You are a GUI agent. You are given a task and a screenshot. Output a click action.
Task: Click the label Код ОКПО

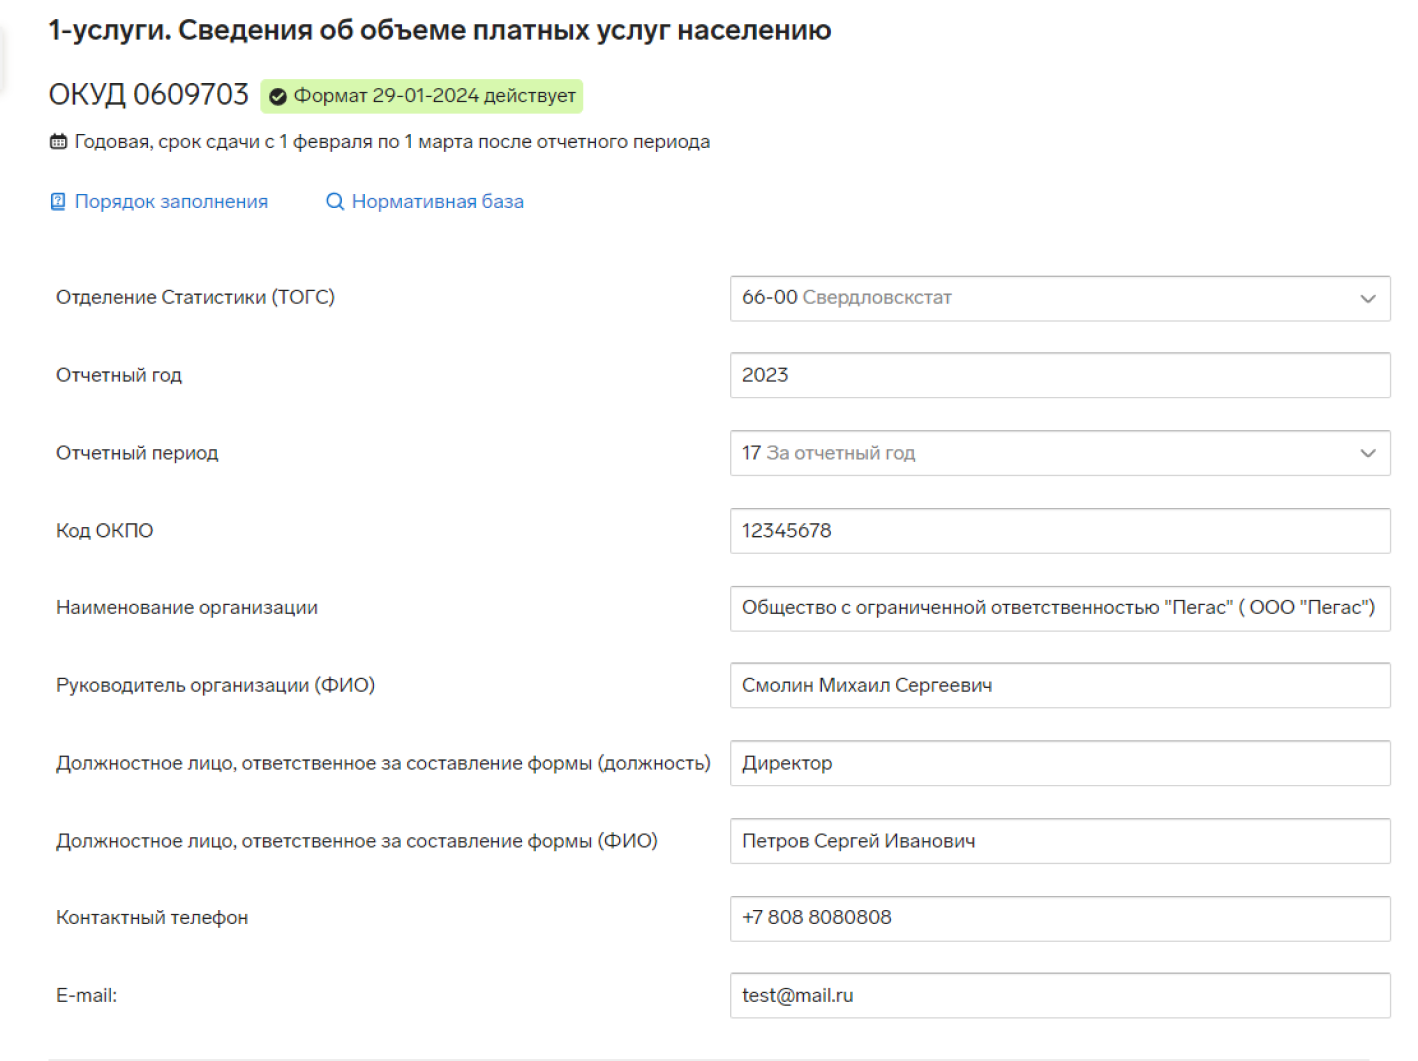[x=105, y=531]
